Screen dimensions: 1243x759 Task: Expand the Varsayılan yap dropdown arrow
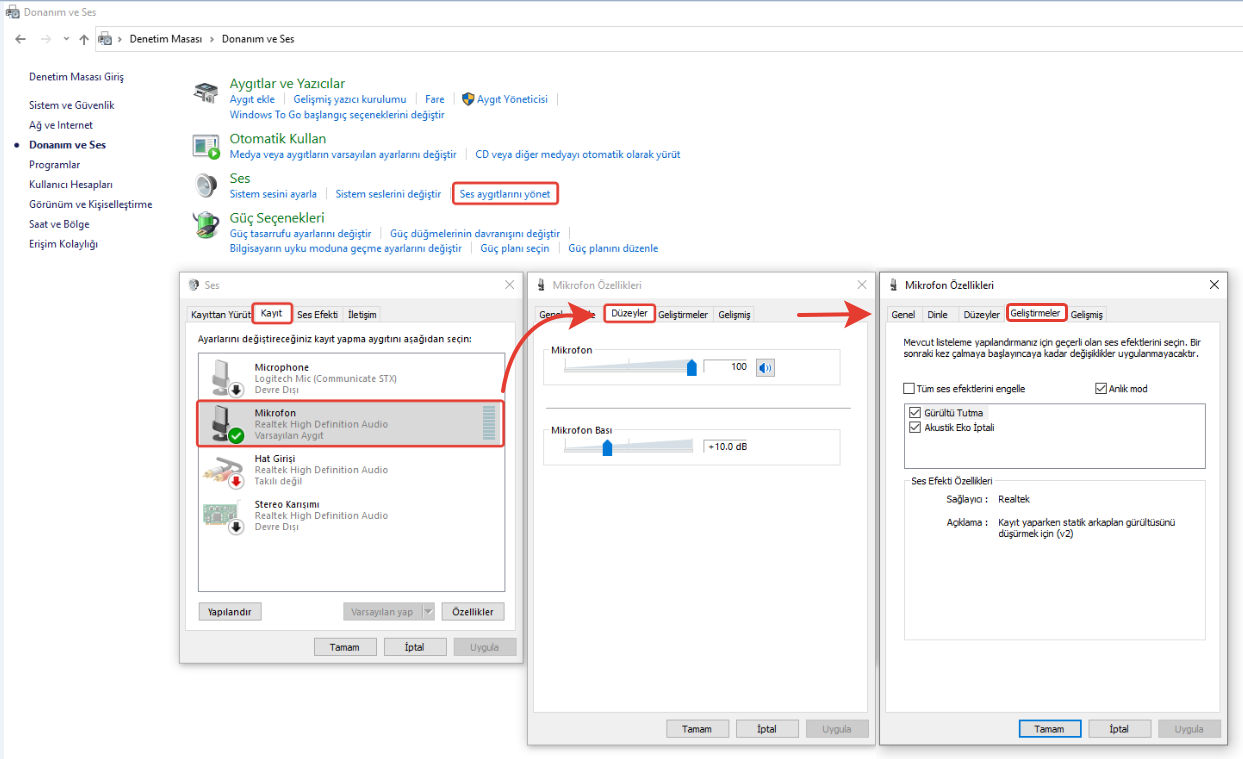pyautogui.click(x=428, y=612)
